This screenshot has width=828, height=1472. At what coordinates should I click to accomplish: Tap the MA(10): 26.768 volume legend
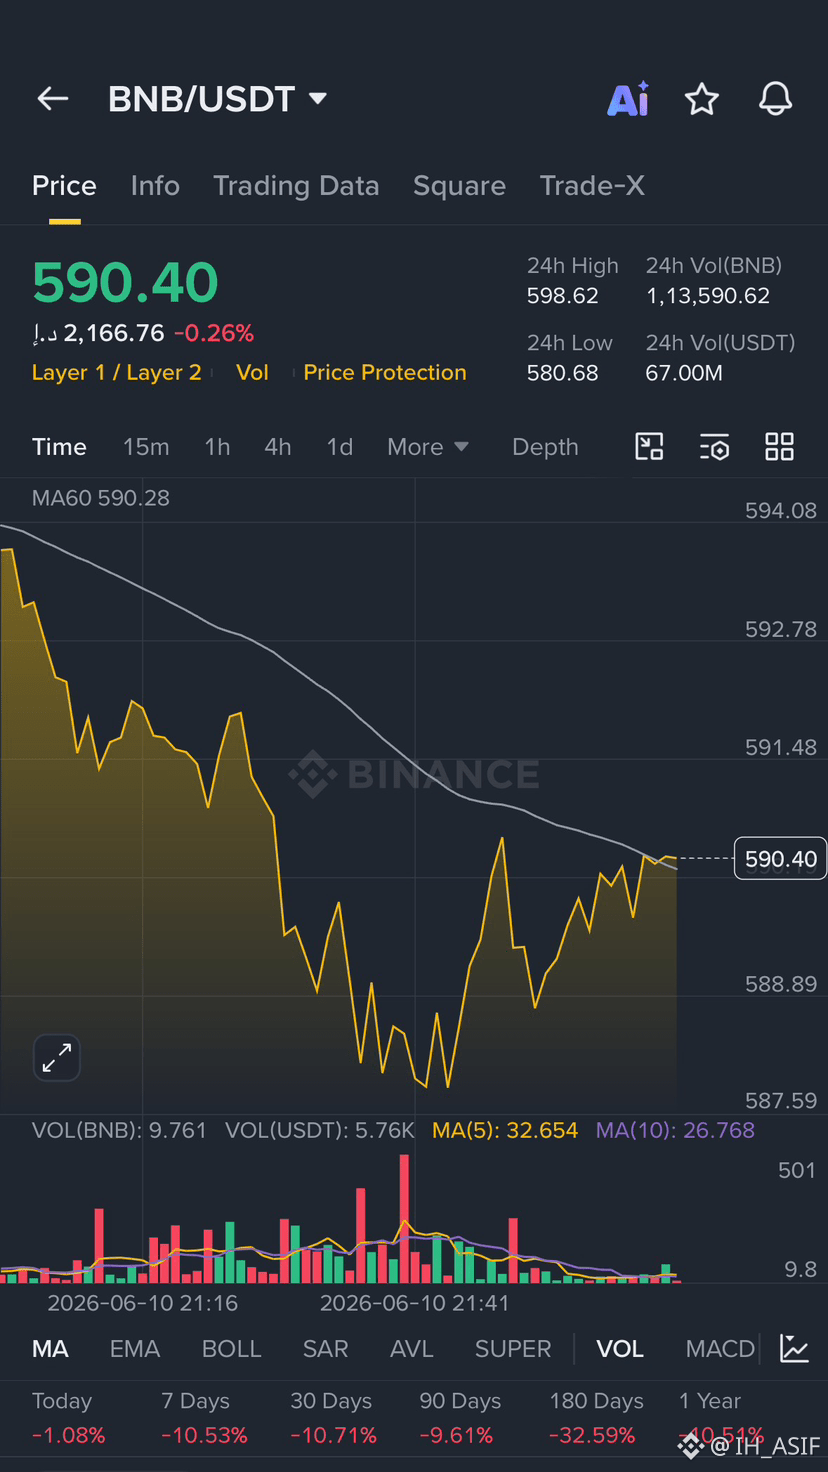675,1131
